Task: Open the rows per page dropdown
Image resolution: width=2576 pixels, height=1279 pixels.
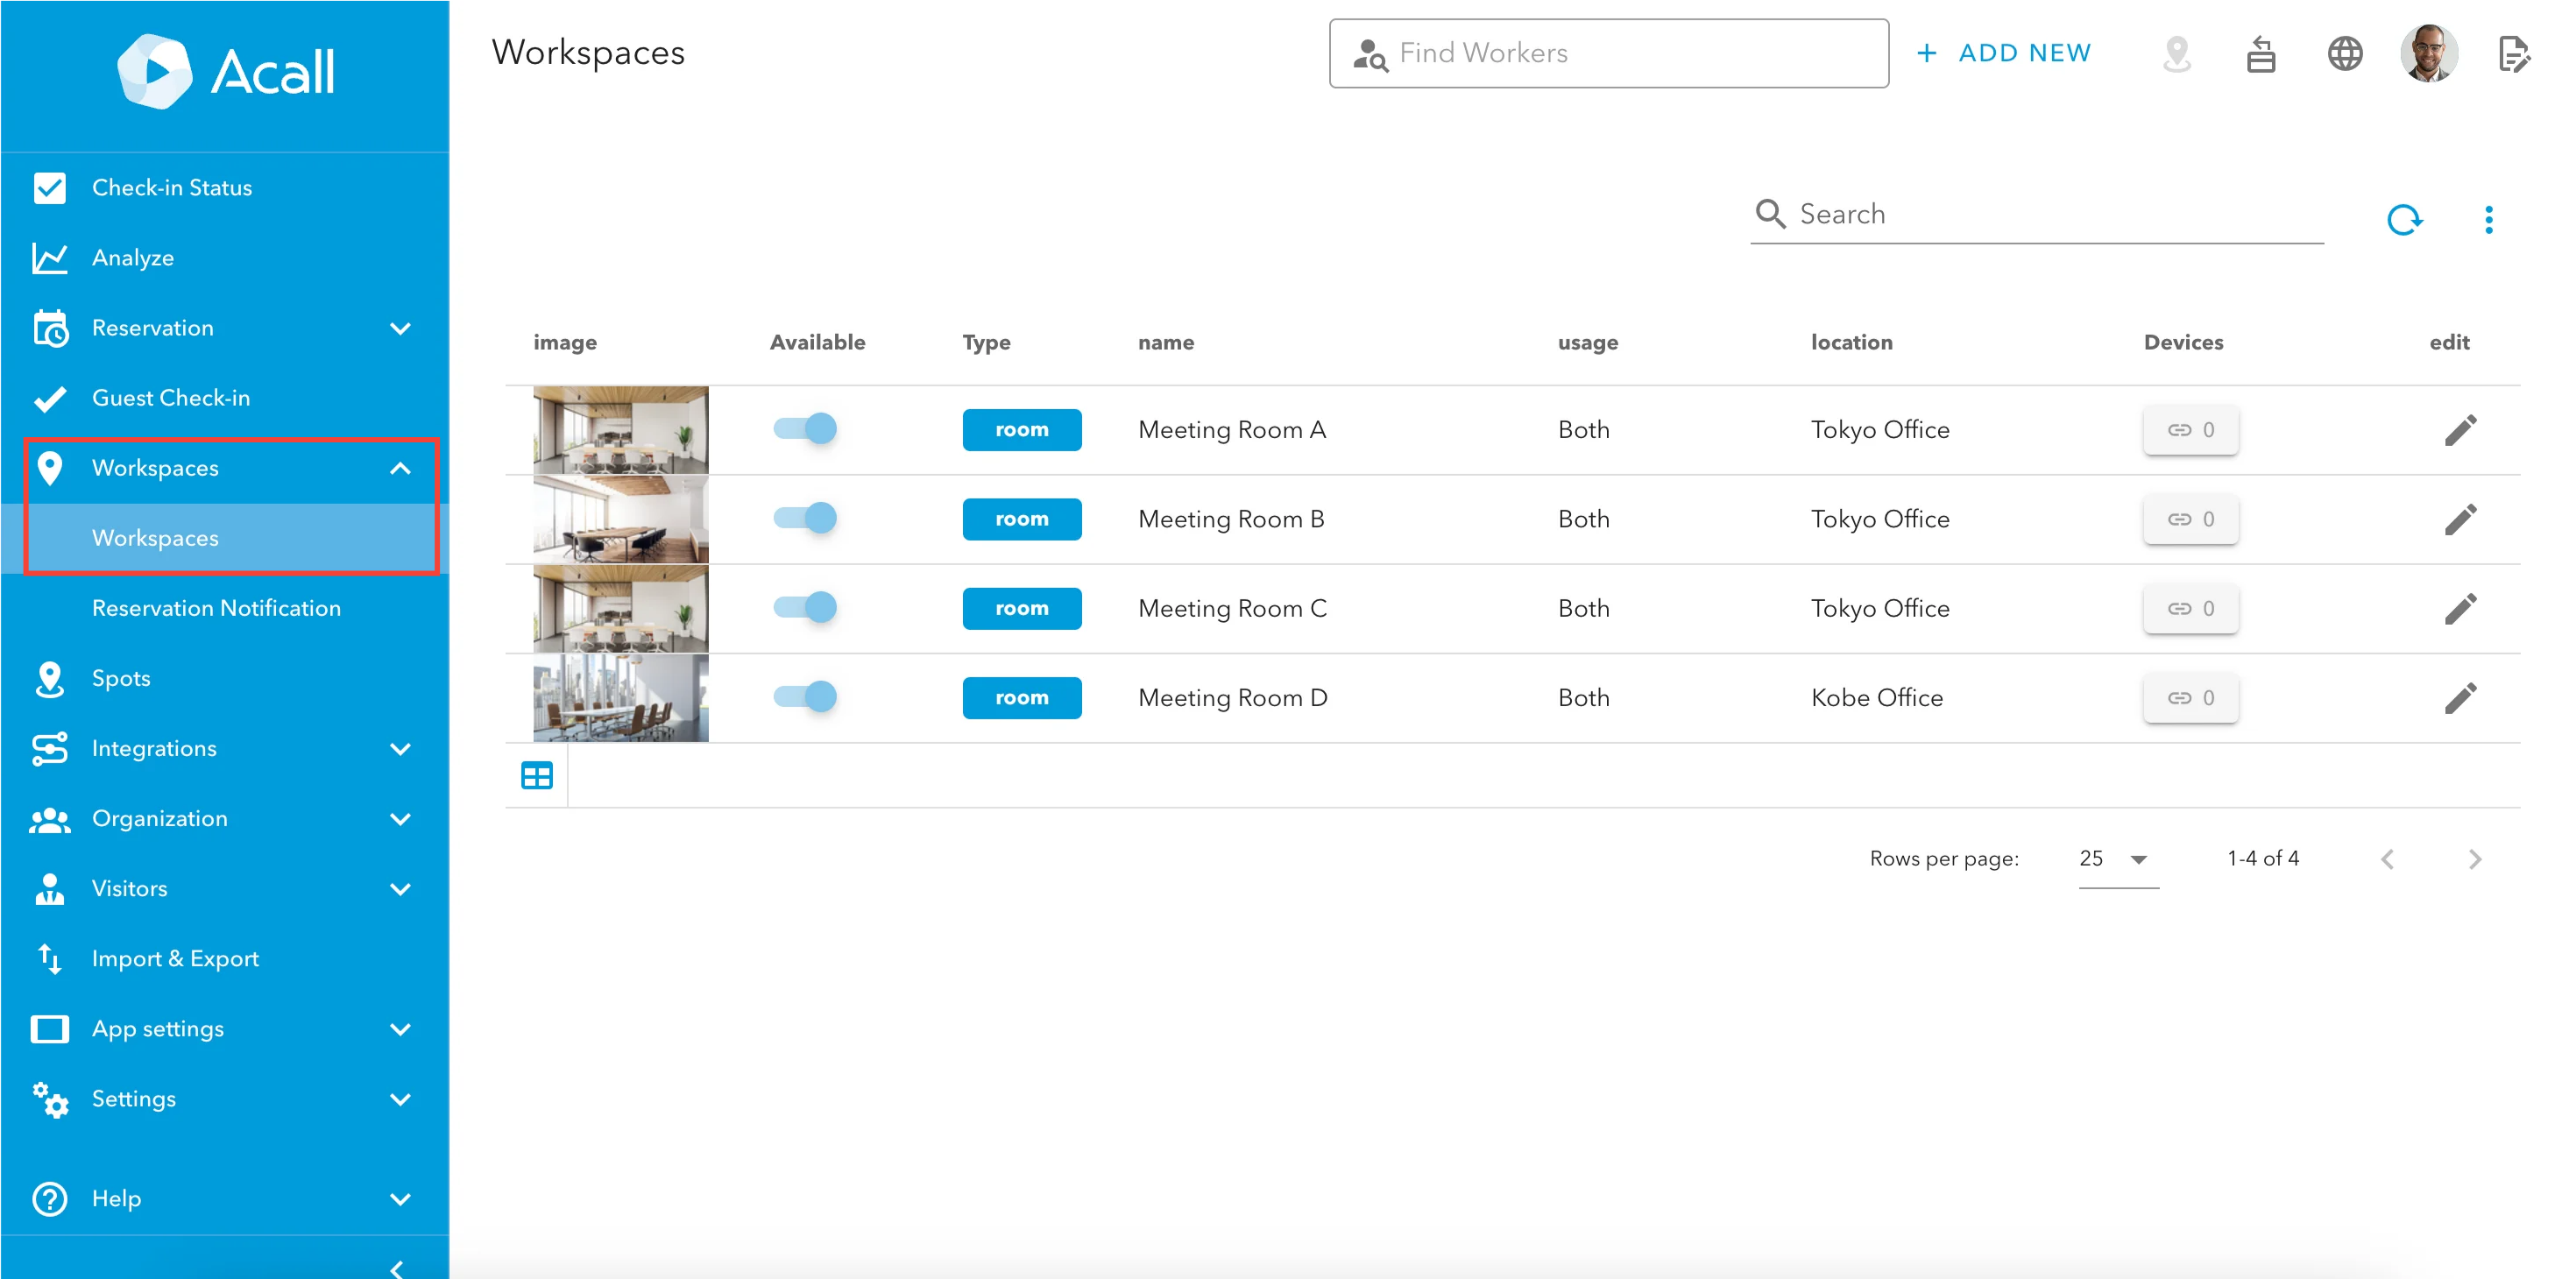Action: point(2118,859)
